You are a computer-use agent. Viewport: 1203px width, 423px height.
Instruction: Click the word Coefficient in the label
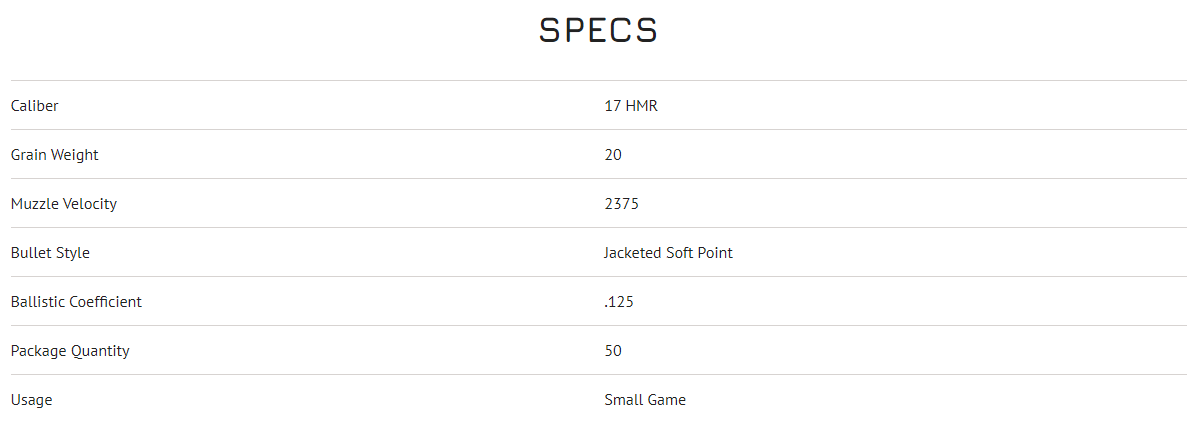[105, 301]
